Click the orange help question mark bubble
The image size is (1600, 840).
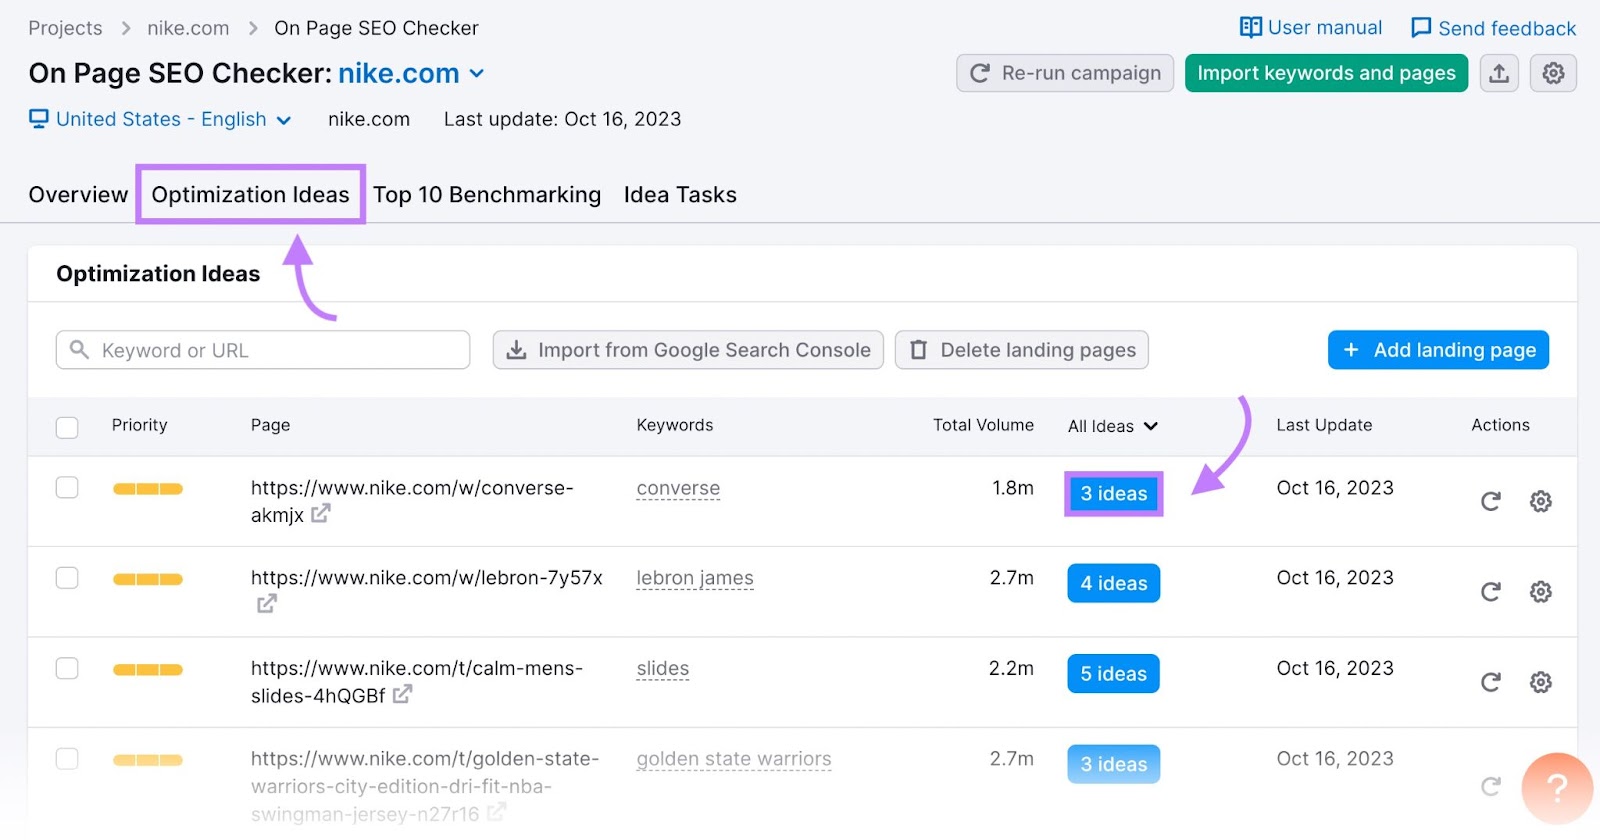1557,789
